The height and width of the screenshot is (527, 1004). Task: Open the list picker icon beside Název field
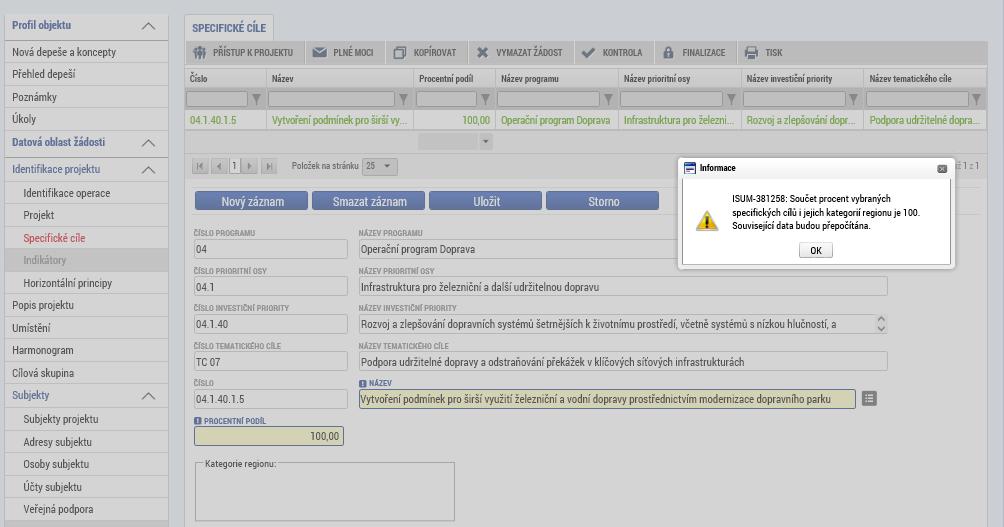[869, 398]
